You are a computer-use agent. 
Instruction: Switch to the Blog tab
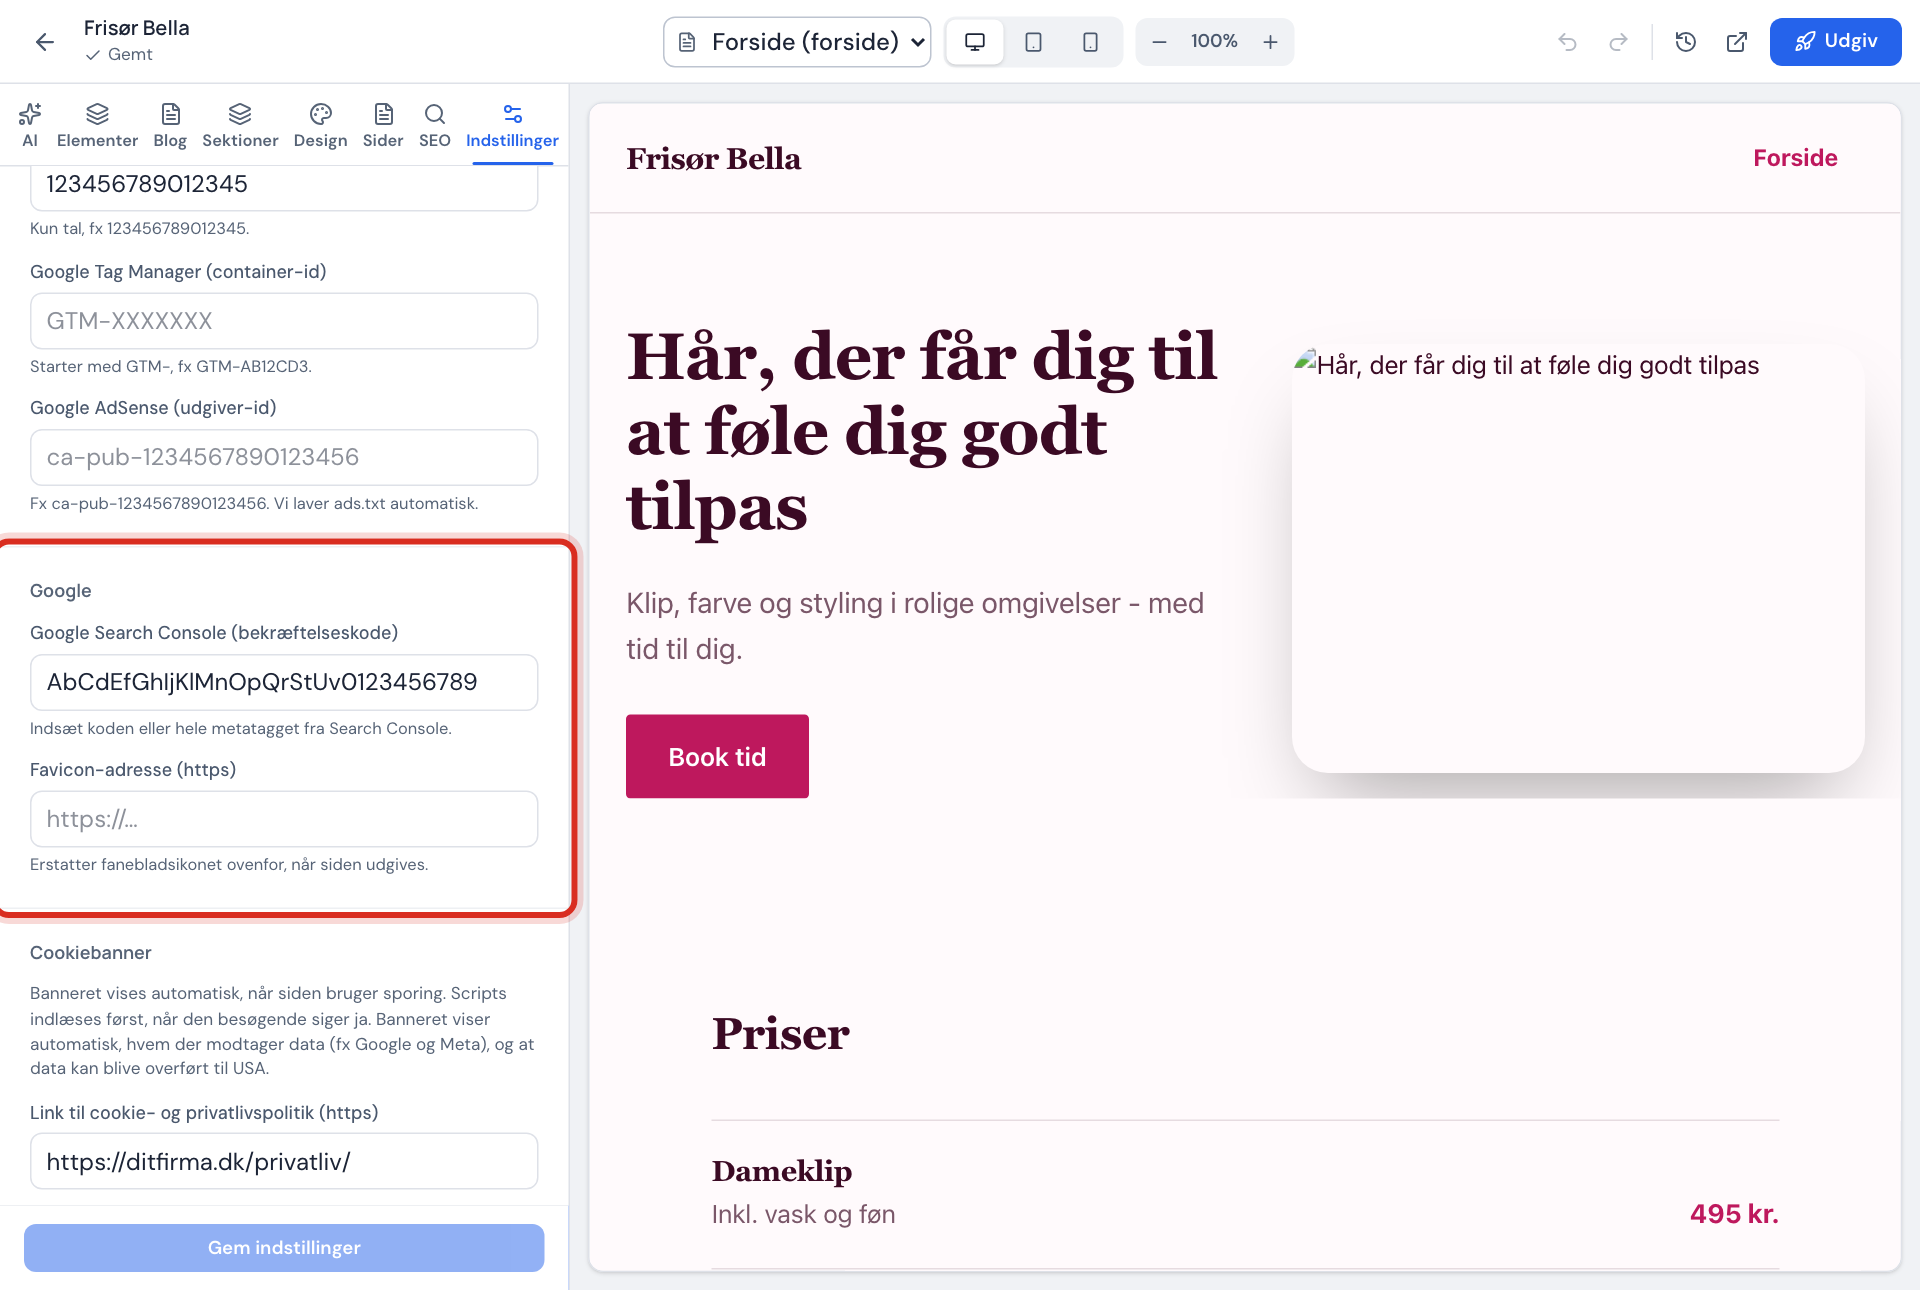[170, 125]
